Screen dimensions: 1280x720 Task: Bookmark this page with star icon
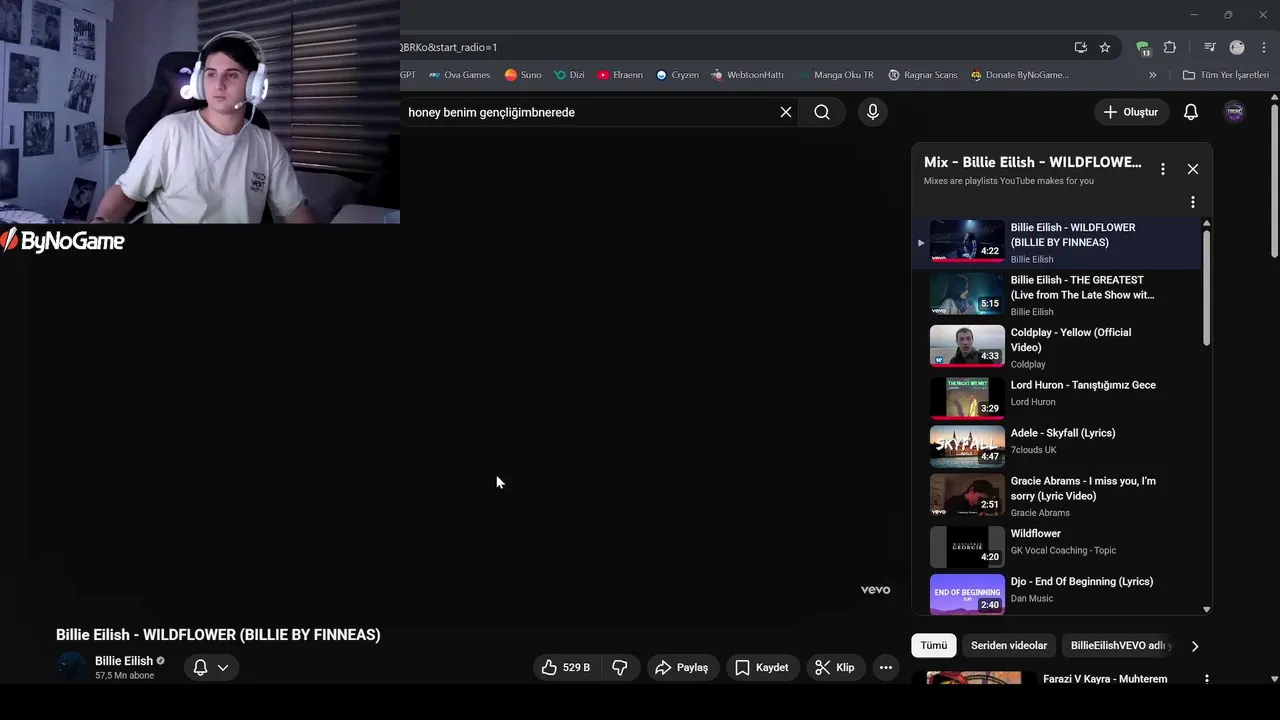click(x=1105, y=47)
